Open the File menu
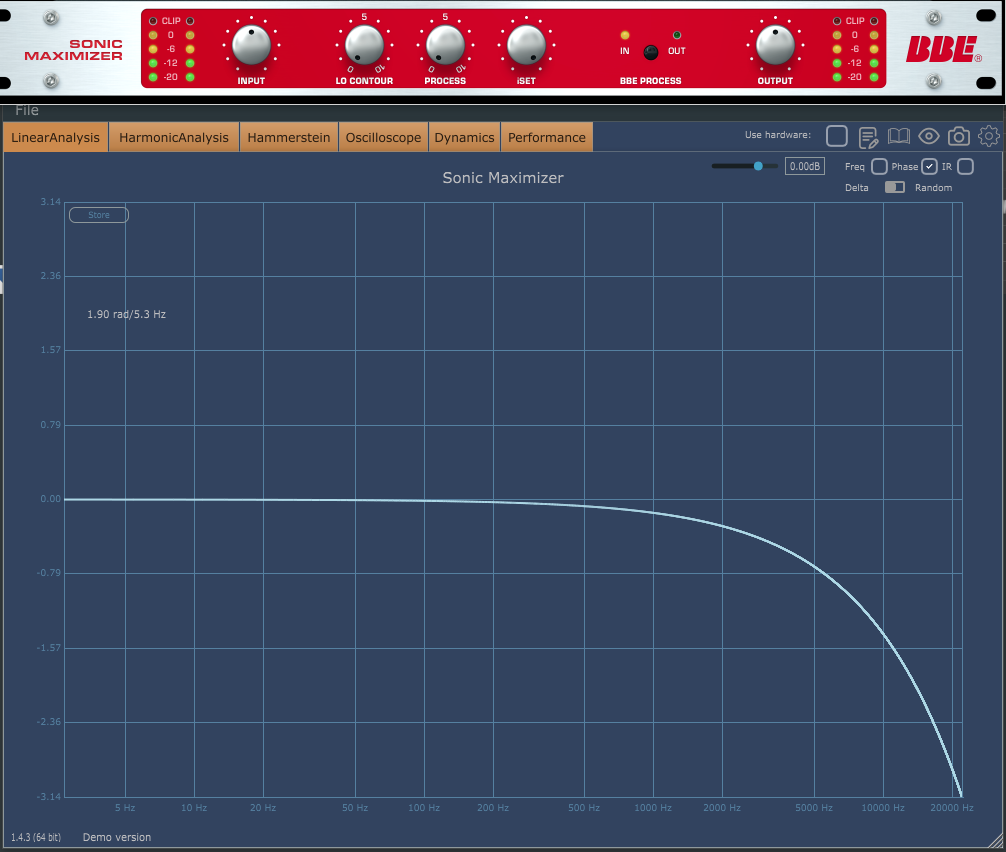This screenshot has width=1006, height=852. tap(27, 110)
